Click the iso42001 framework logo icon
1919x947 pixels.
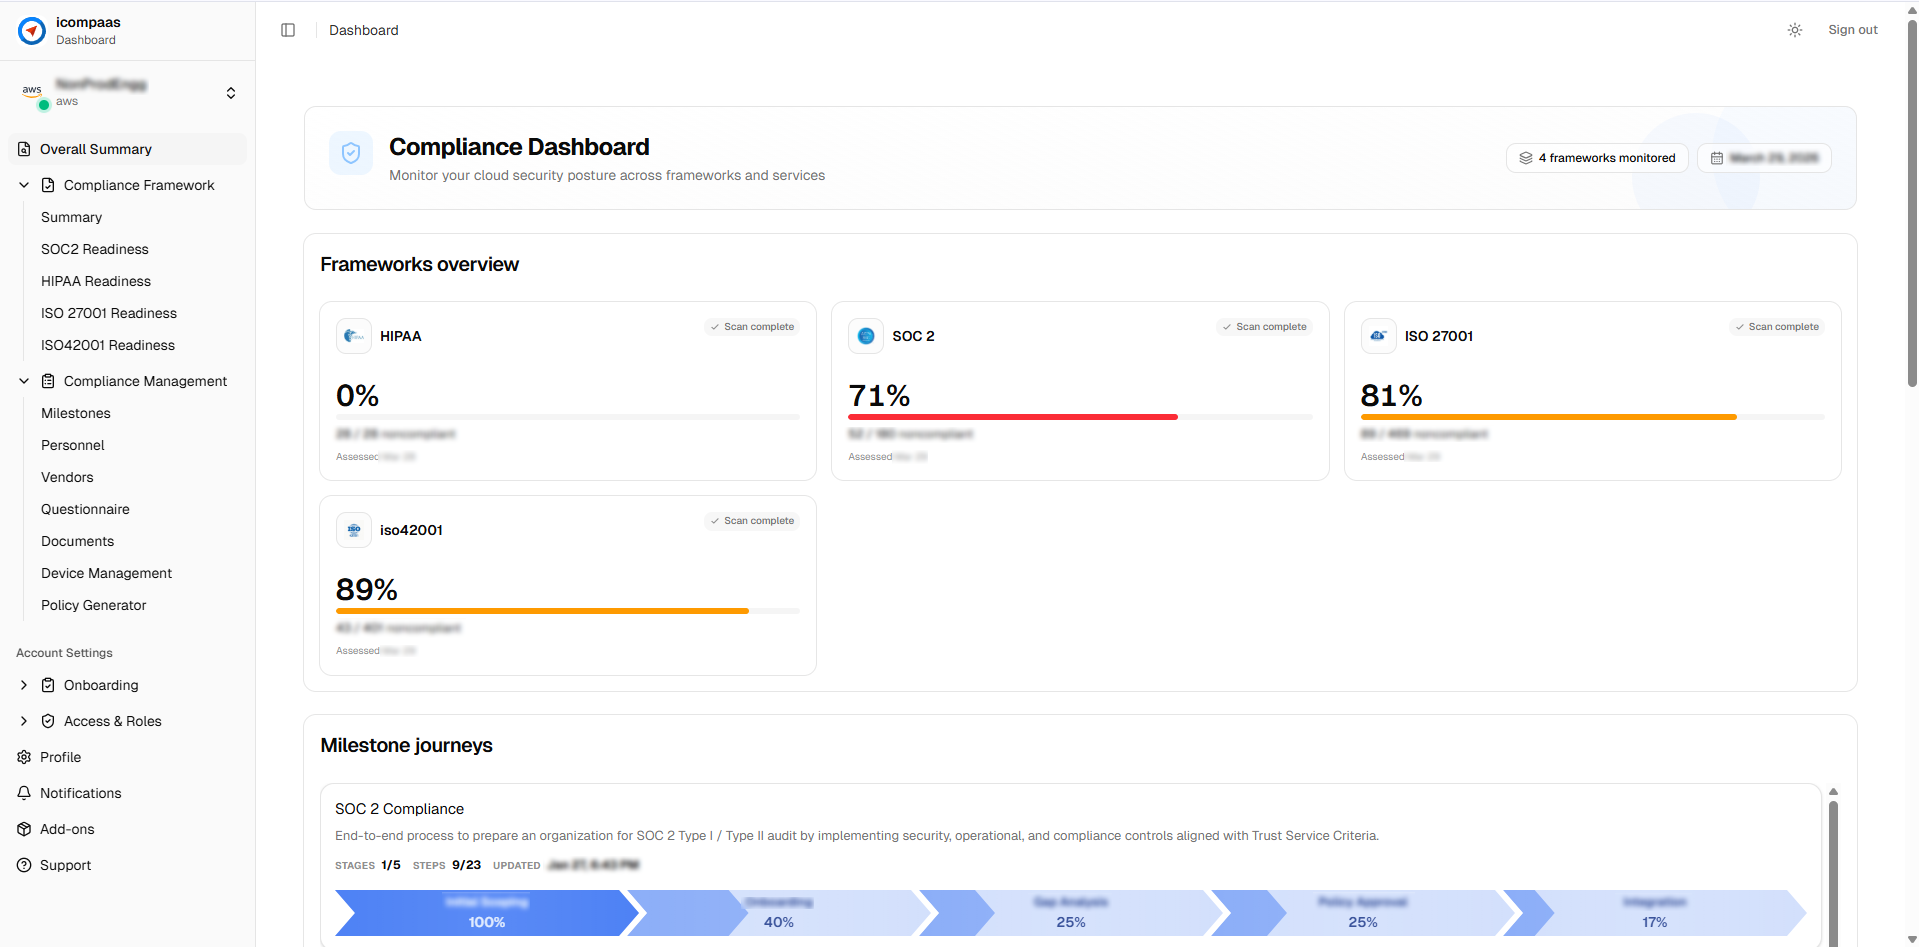354,530
